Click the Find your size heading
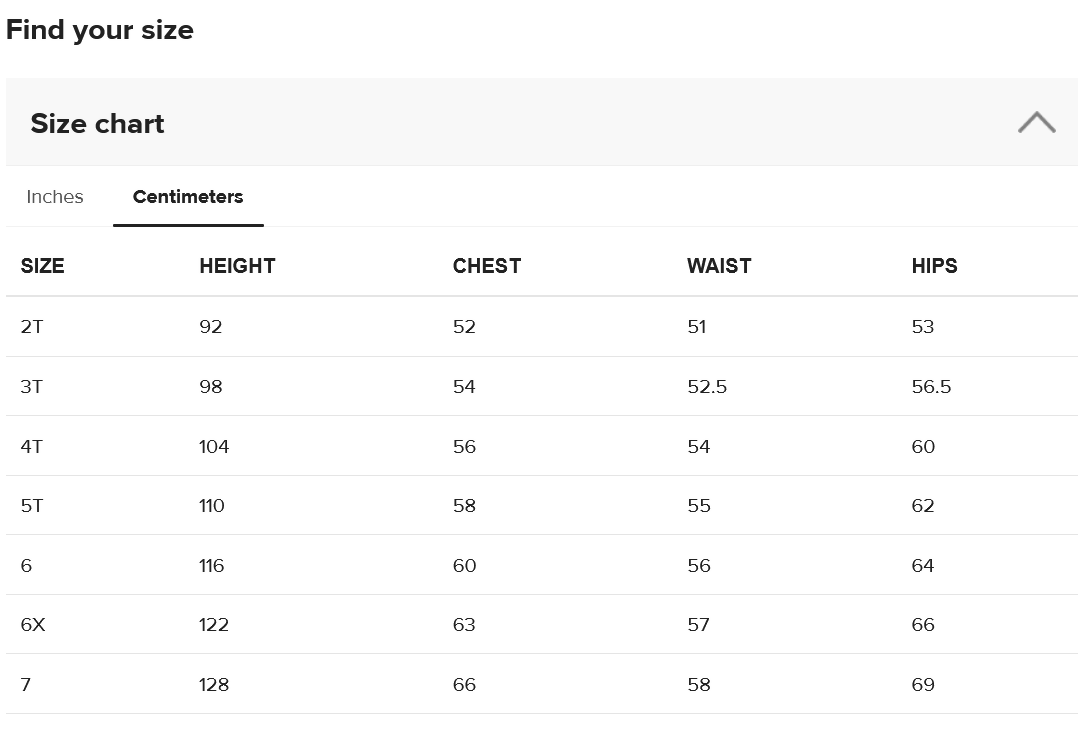1078x740 pixels. 100,30
